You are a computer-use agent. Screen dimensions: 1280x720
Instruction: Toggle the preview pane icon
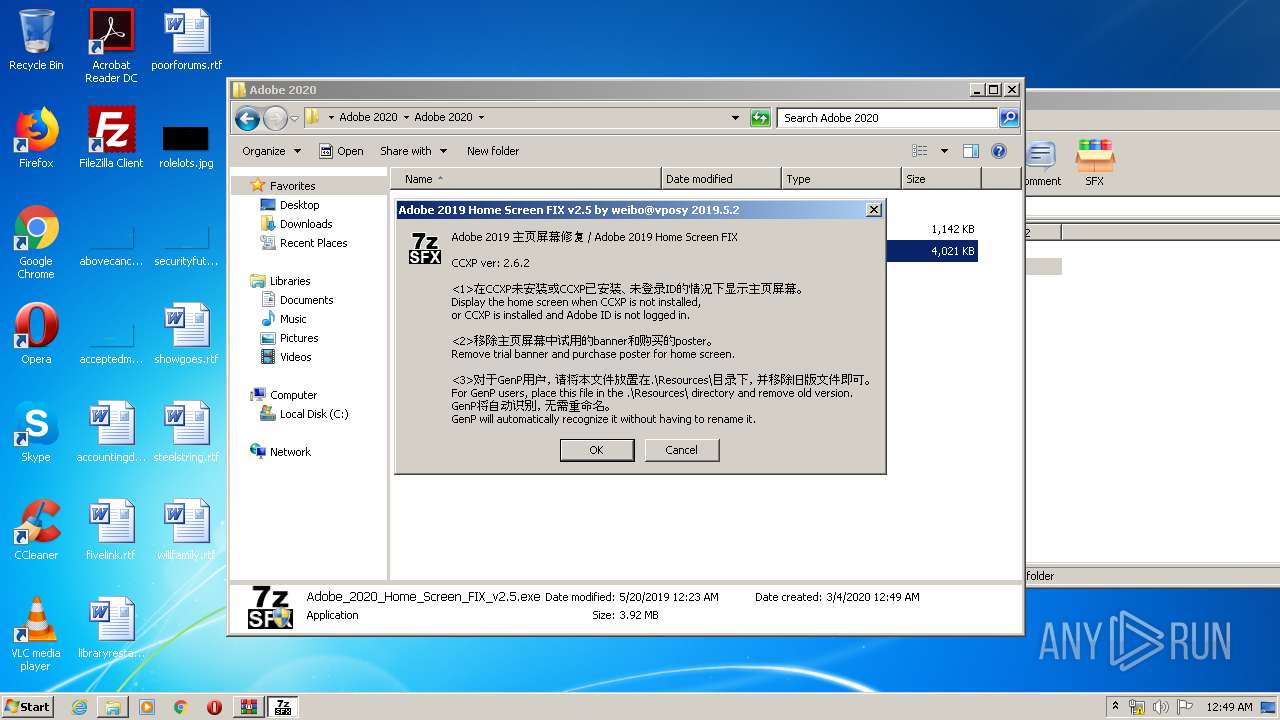[x=970, y=151]
